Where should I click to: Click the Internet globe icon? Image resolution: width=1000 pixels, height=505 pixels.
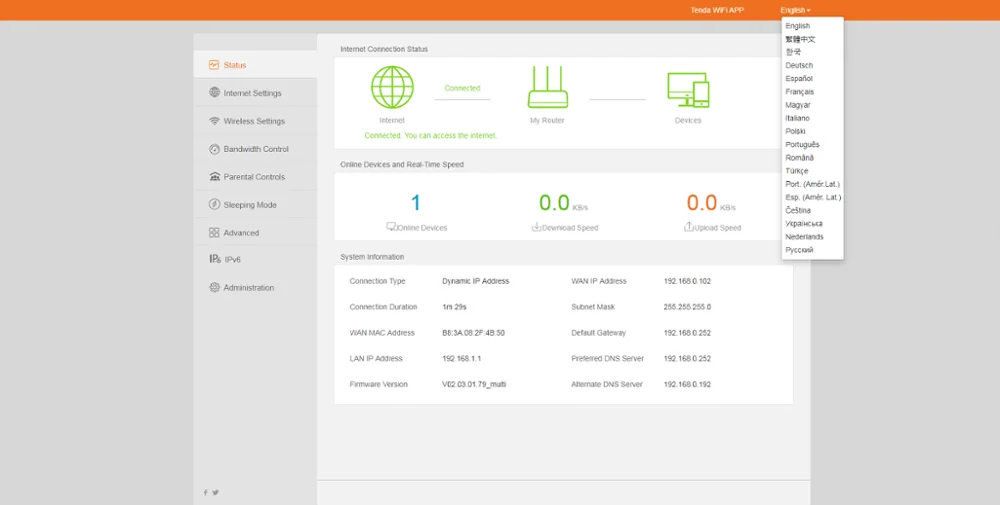click(392, 87)
